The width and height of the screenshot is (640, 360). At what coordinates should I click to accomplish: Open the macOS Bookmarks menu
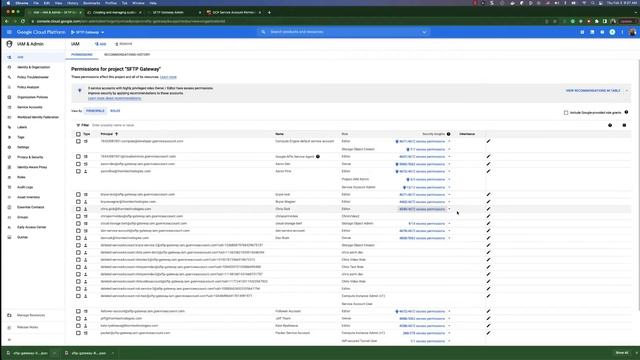91,3
